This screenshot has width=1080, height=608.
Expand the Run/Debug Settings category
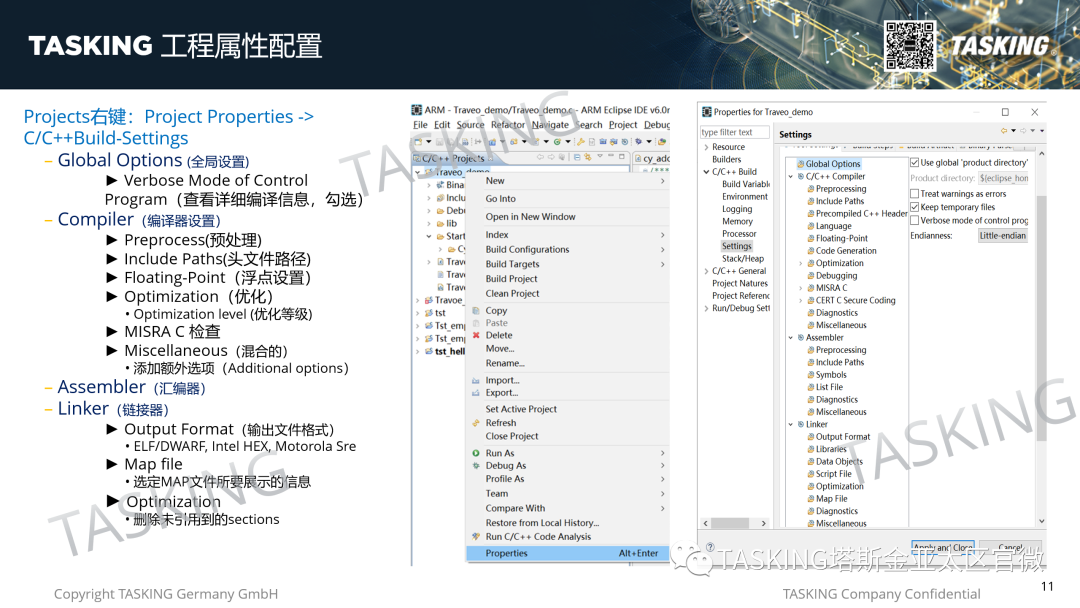point(706,308)
